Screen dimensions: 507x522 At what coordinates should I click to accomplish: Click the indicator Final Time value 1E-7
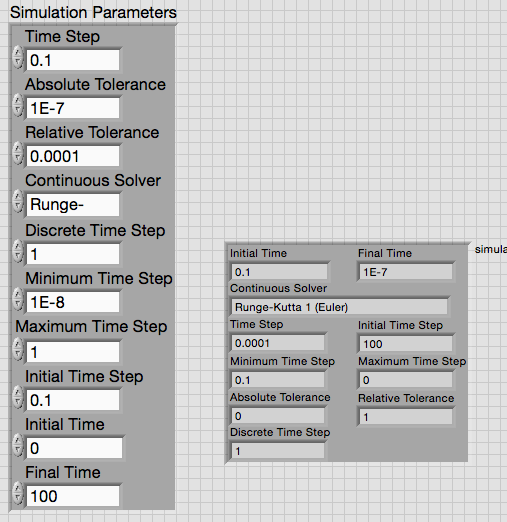(406, 272)
